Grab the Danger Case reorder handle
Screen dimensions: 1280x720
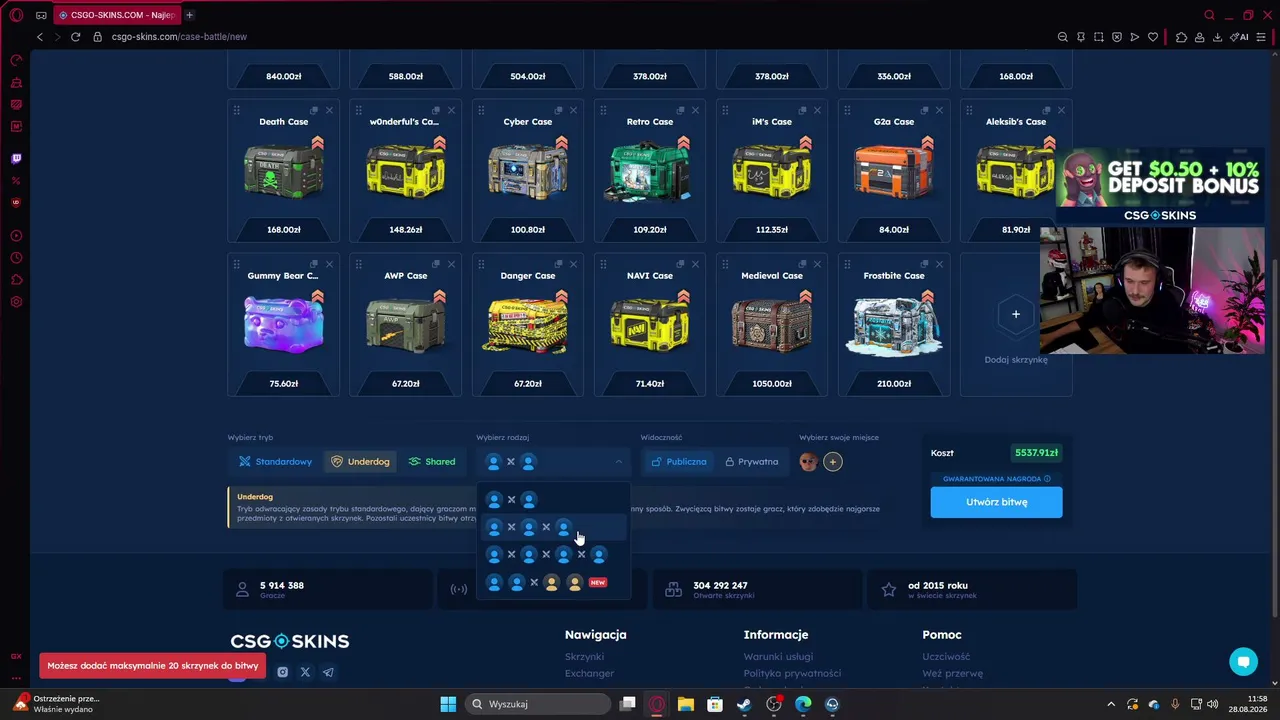[481, 264]
